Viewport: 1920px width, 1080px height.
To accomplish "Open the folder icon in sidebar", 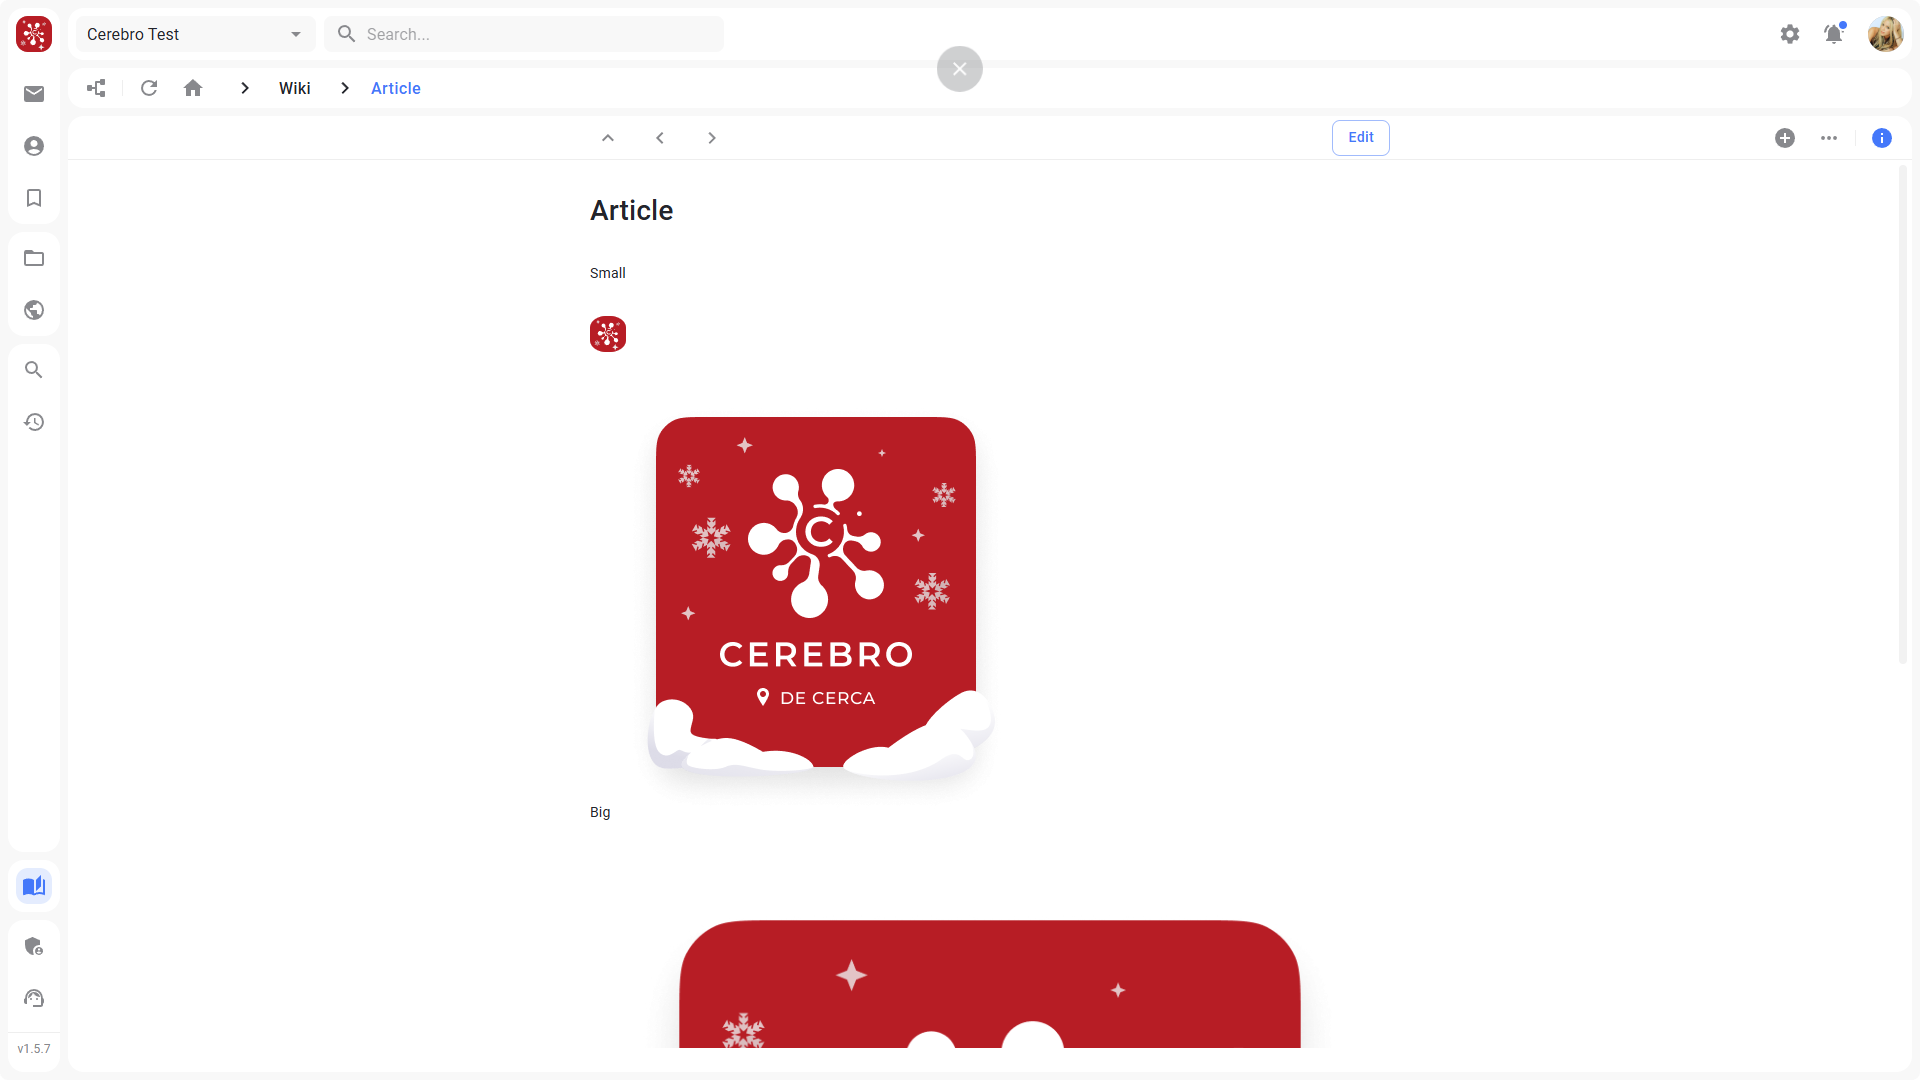I will click(x=34, y=258).
